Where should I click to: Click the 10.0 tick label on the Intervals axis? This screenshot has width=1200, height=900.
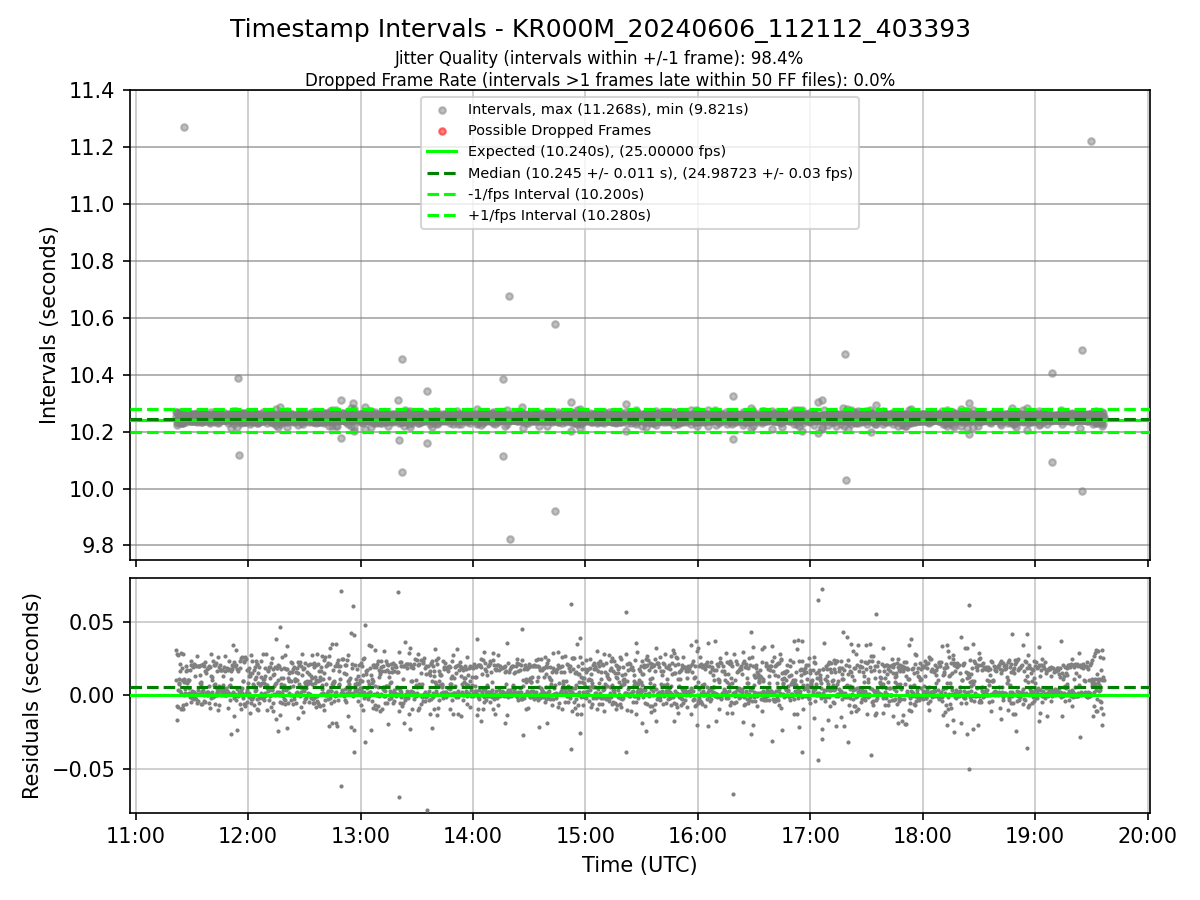pyautogui.click(x=92, y=490)
